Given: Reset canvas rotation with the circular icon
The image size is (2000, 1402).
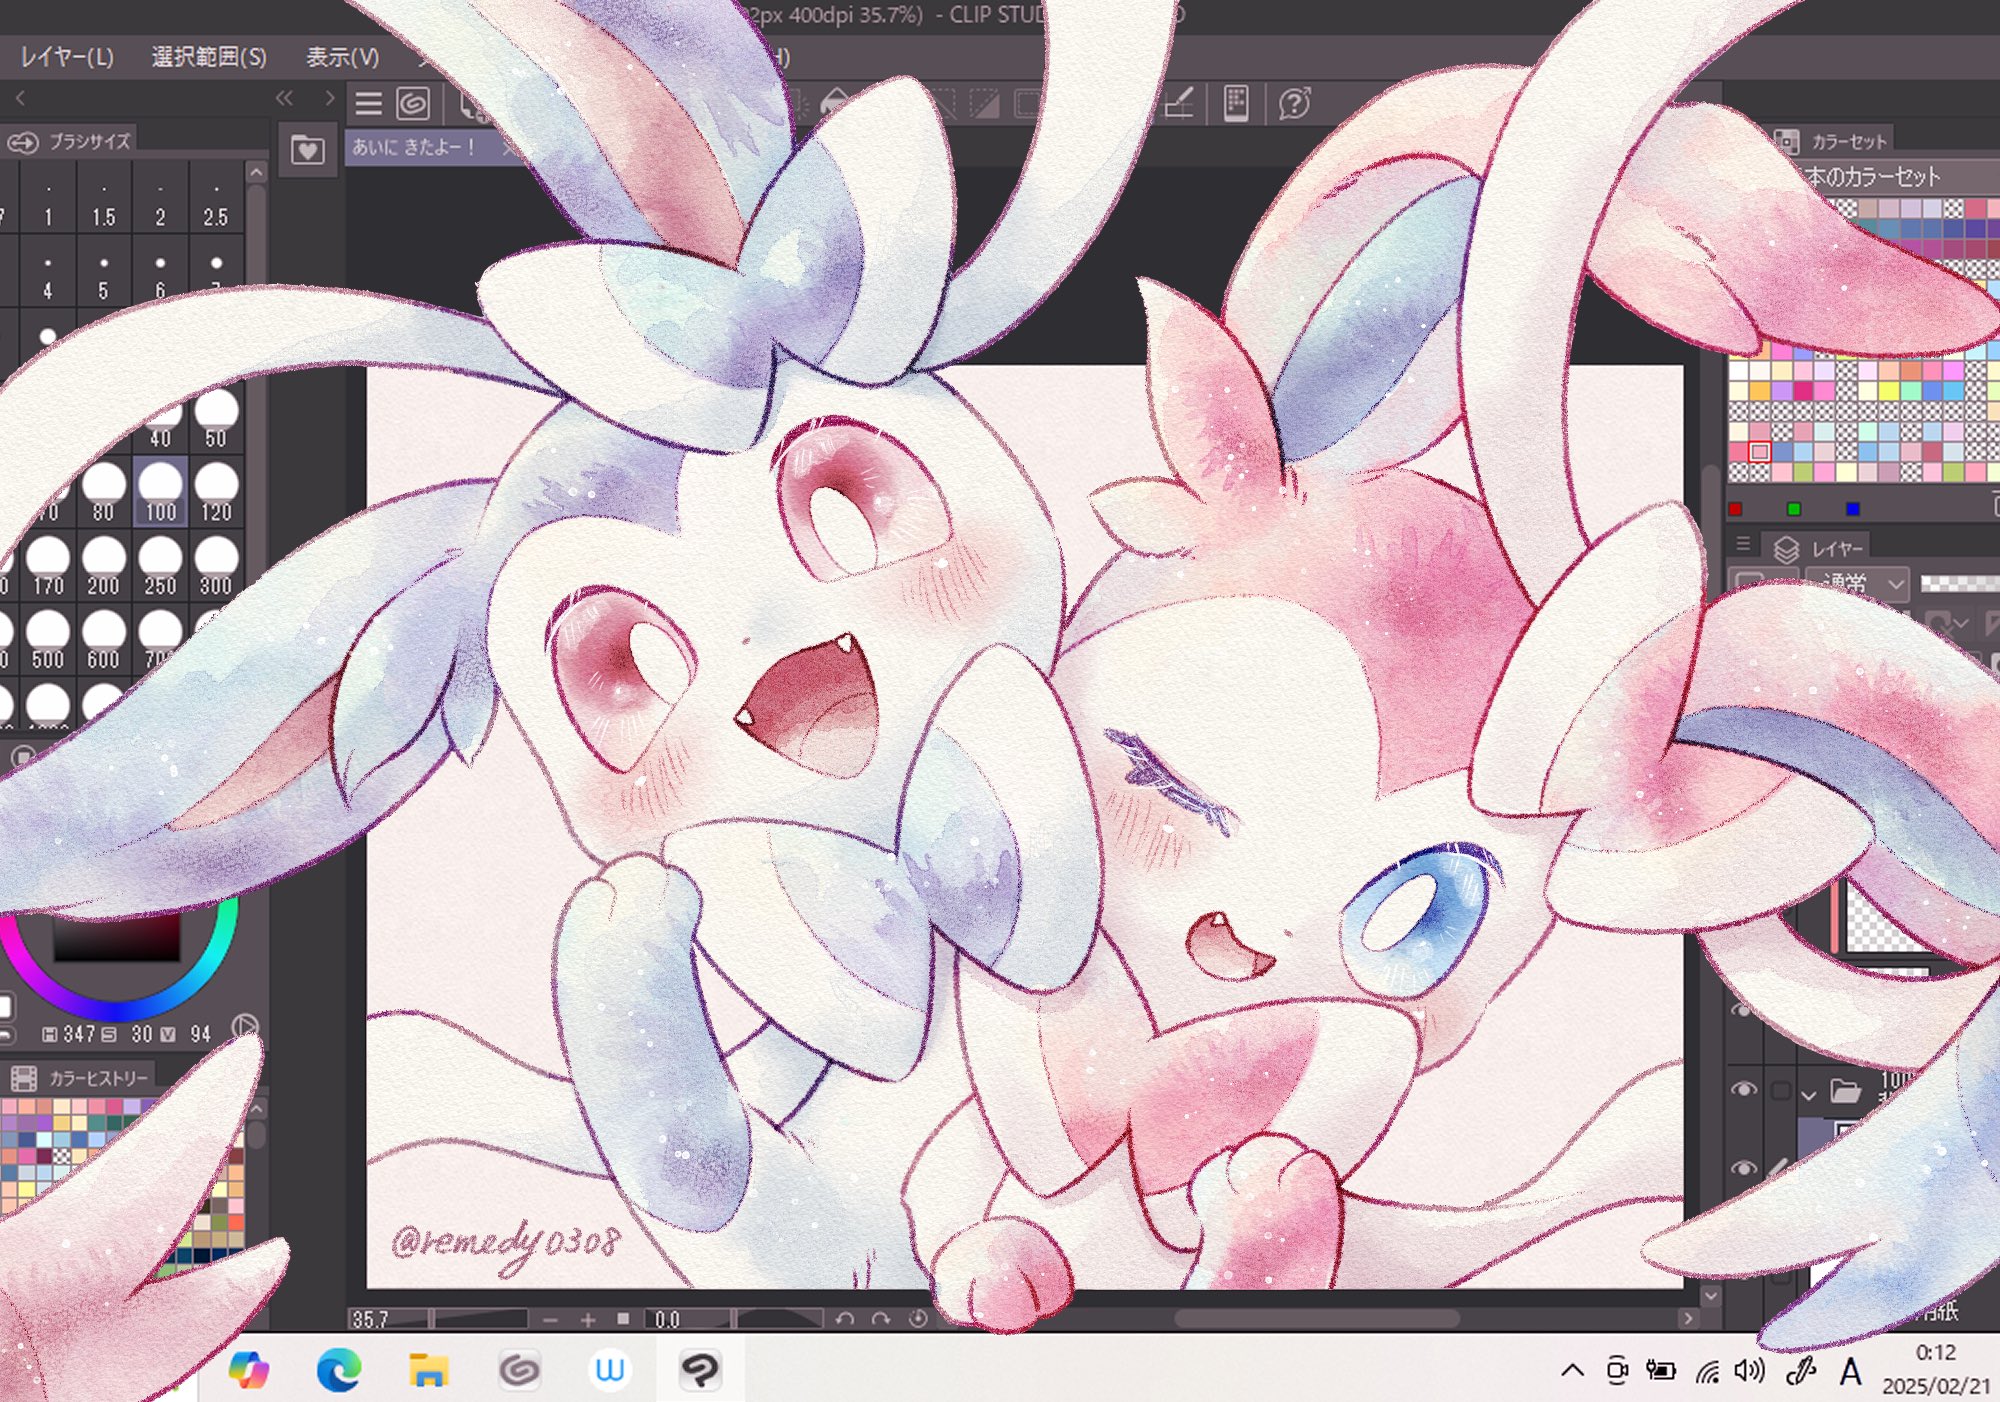Looking at the screenshot, I should click(918, 1319).
